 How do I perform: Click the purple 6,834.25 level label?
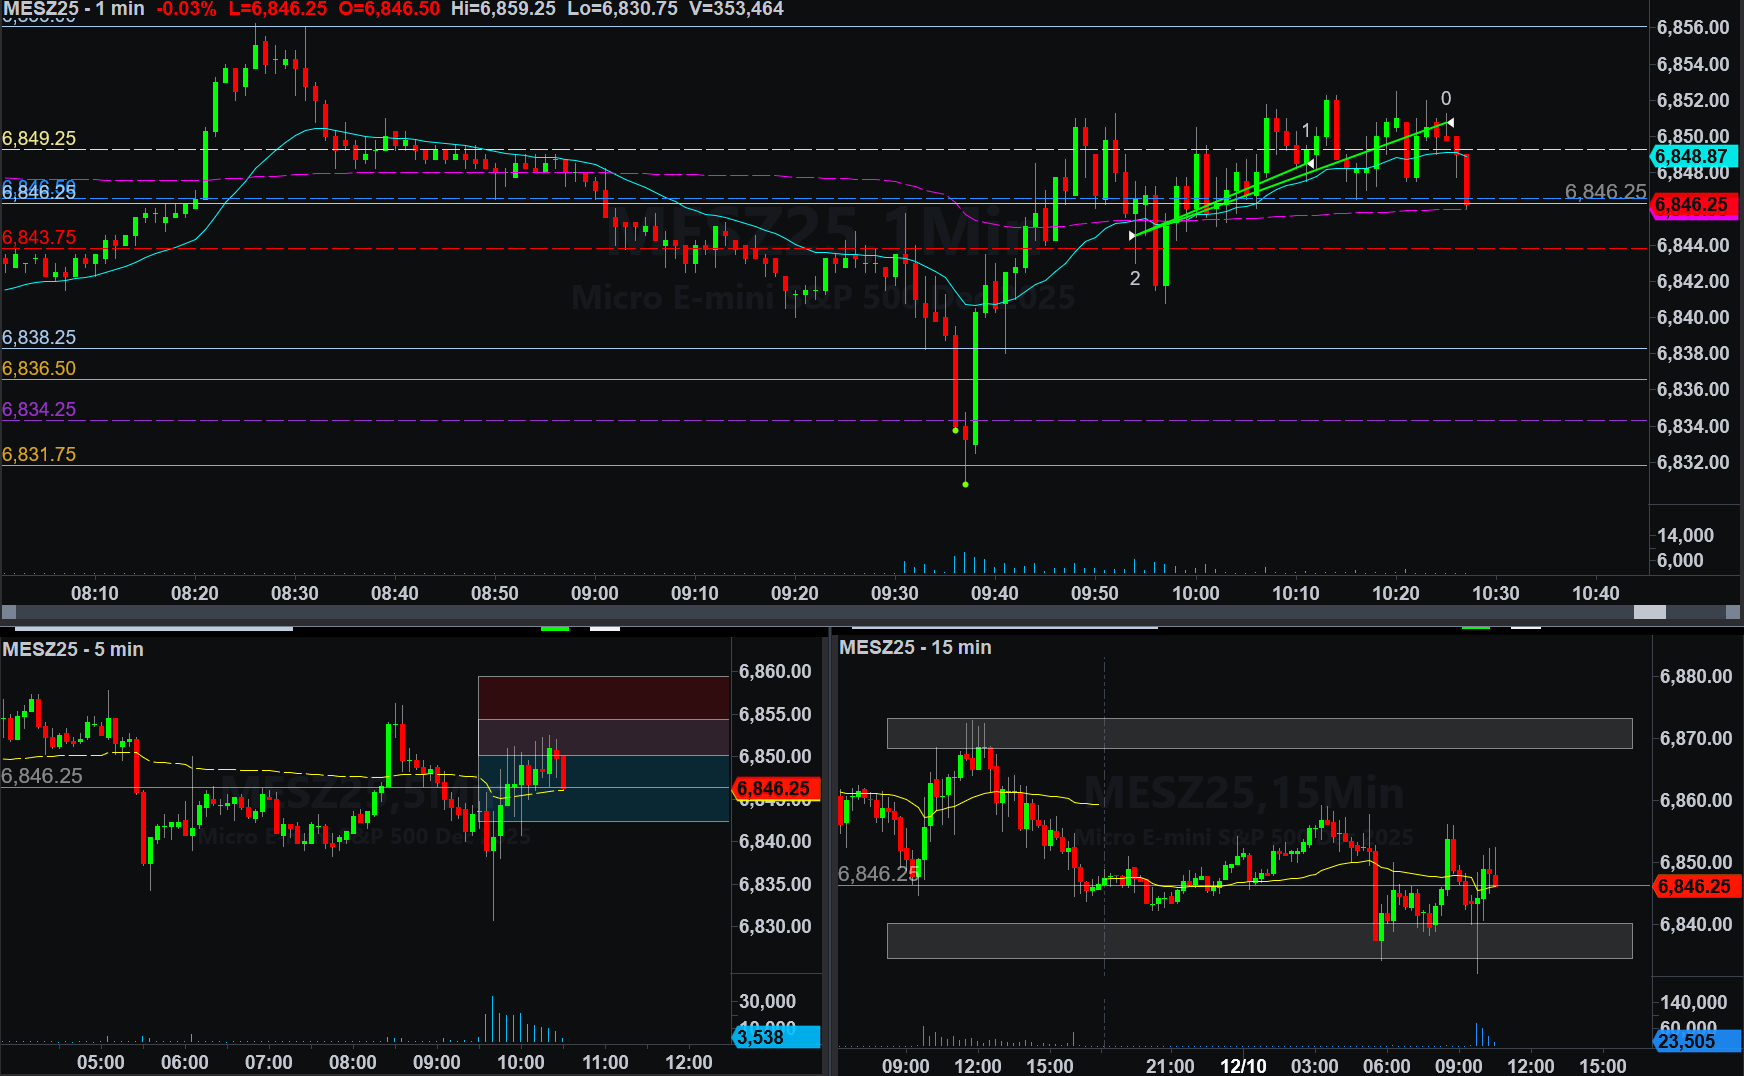tap(39, 409)
